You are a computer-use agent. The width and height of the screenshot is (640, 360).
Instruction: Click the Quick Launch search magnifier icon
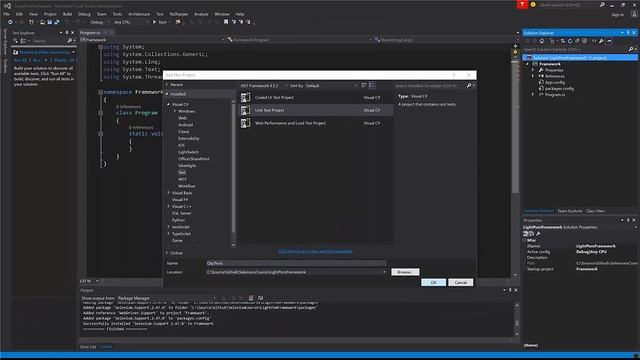tap(602, 5)
